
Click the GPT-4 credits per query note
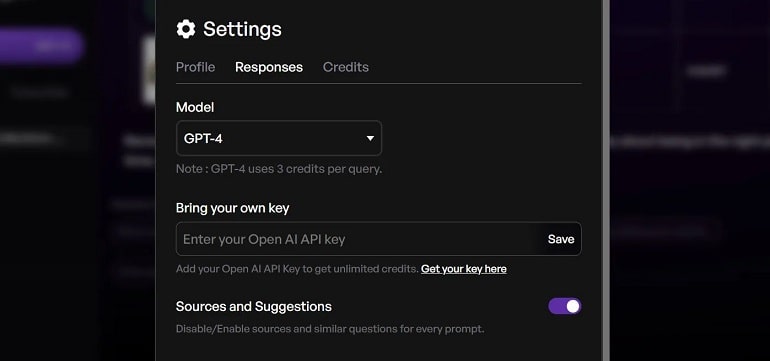click(278, 169)
